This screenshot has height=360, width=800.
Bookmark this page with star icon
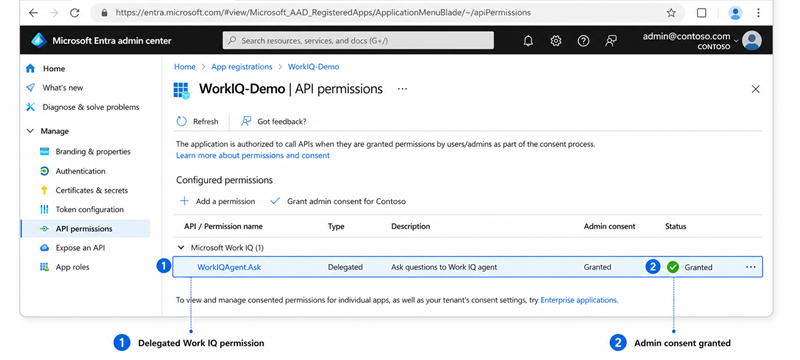point(671,13)
